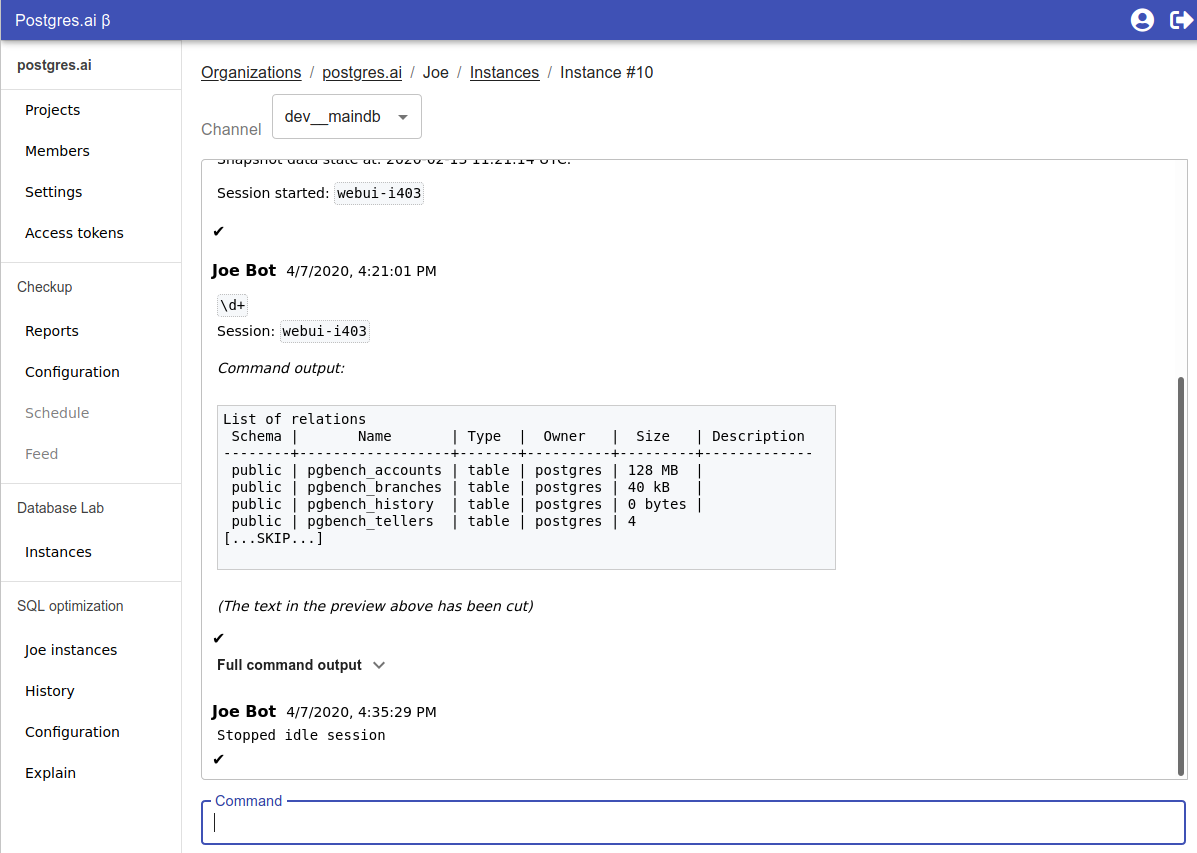Viewport: 1197px width, 853px height.
Task: View Checkup Reports
Action: [x=52, y=331]
